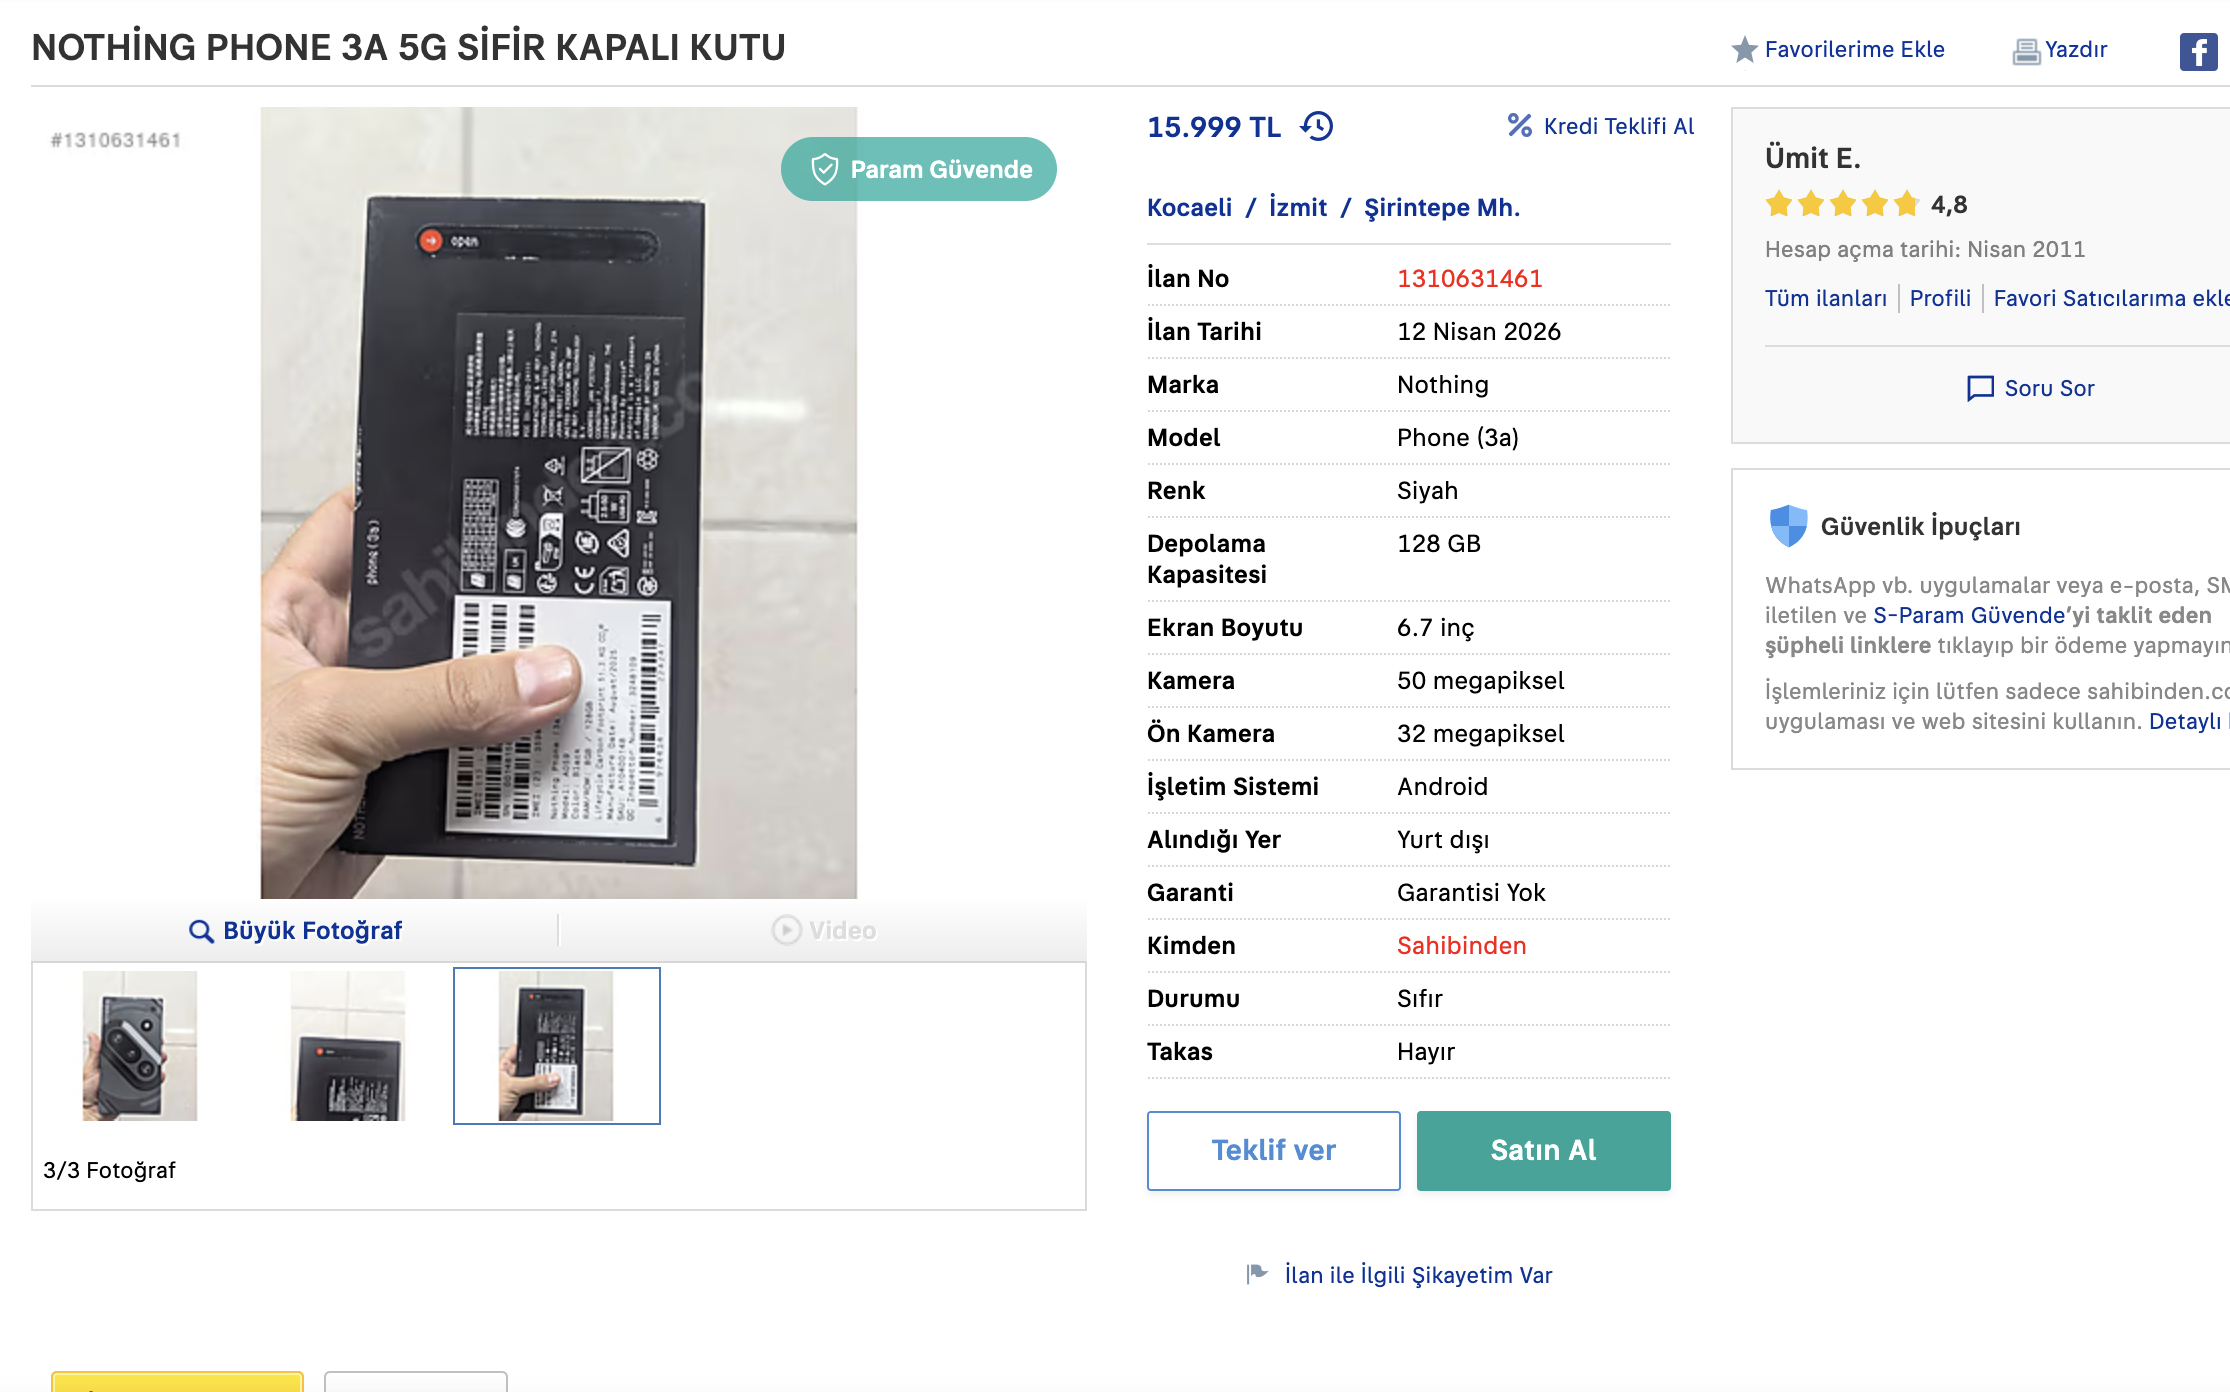The image size is (2230, 1392).
Task: Open the S-Param Güvende link
Action: 1969,615
